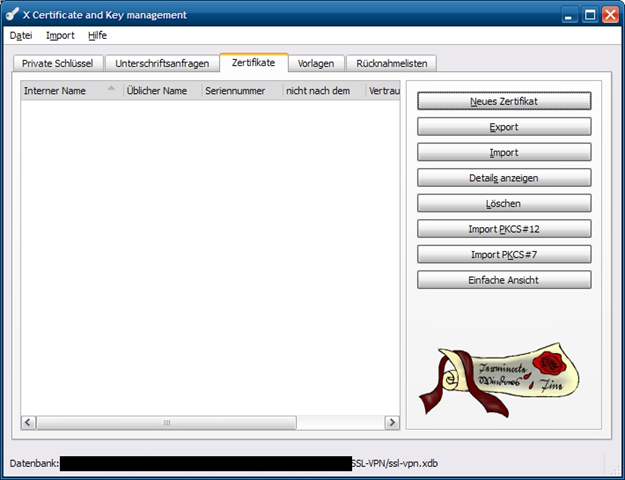Switch to the Unterschriftsanfragen tab
This screenshot has width=625, height=480.
pyautogui.click(x=162, y=63)
